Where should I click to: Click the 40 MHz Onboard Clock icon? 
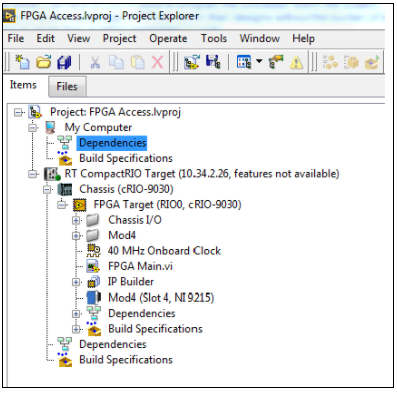tap(94, 250)
